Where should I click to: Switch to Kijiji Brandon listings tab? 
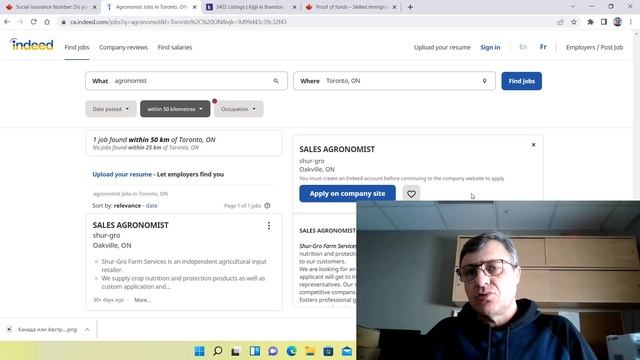(249, 7)
